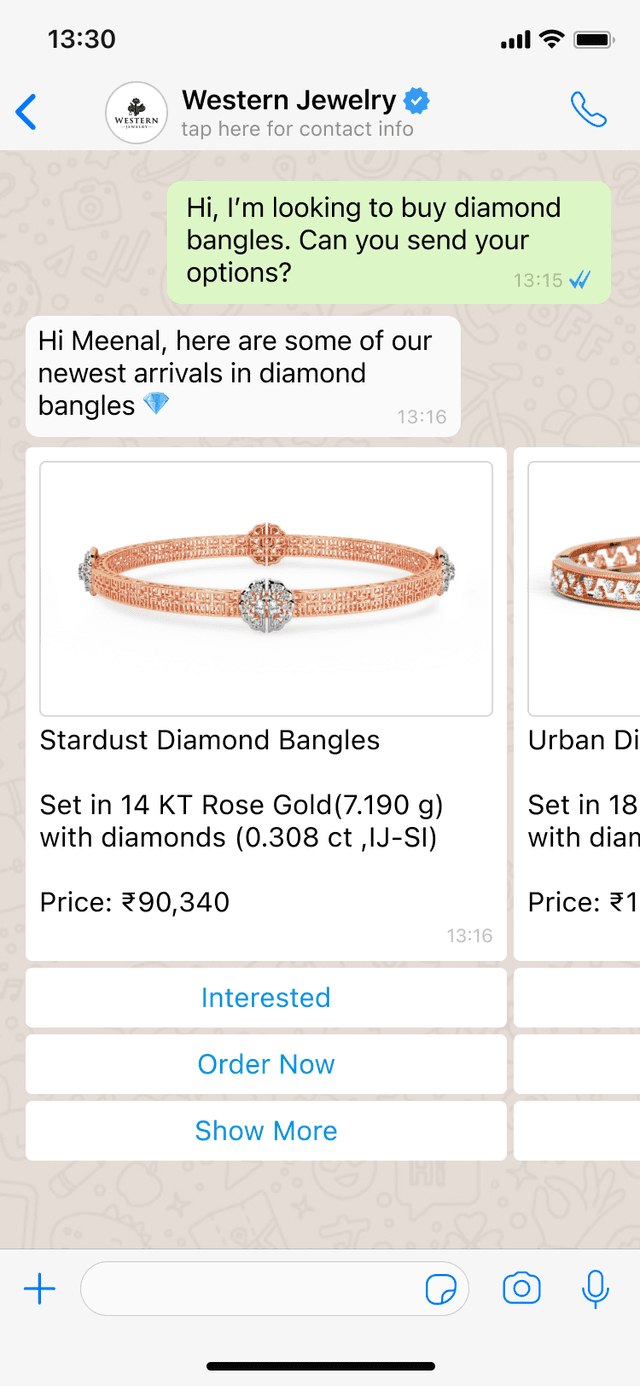Tap the "Hi Meenal" reply message bubble

[243, 376]
